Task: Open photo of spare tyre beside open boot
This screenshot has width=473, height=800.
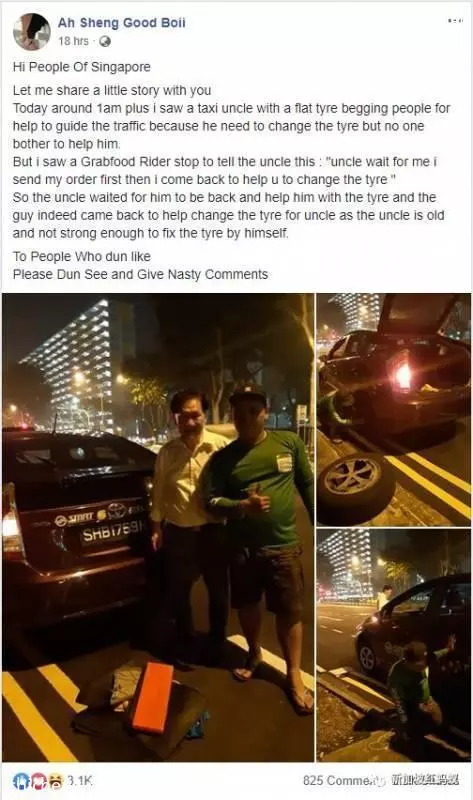Action: coord(393,410)
